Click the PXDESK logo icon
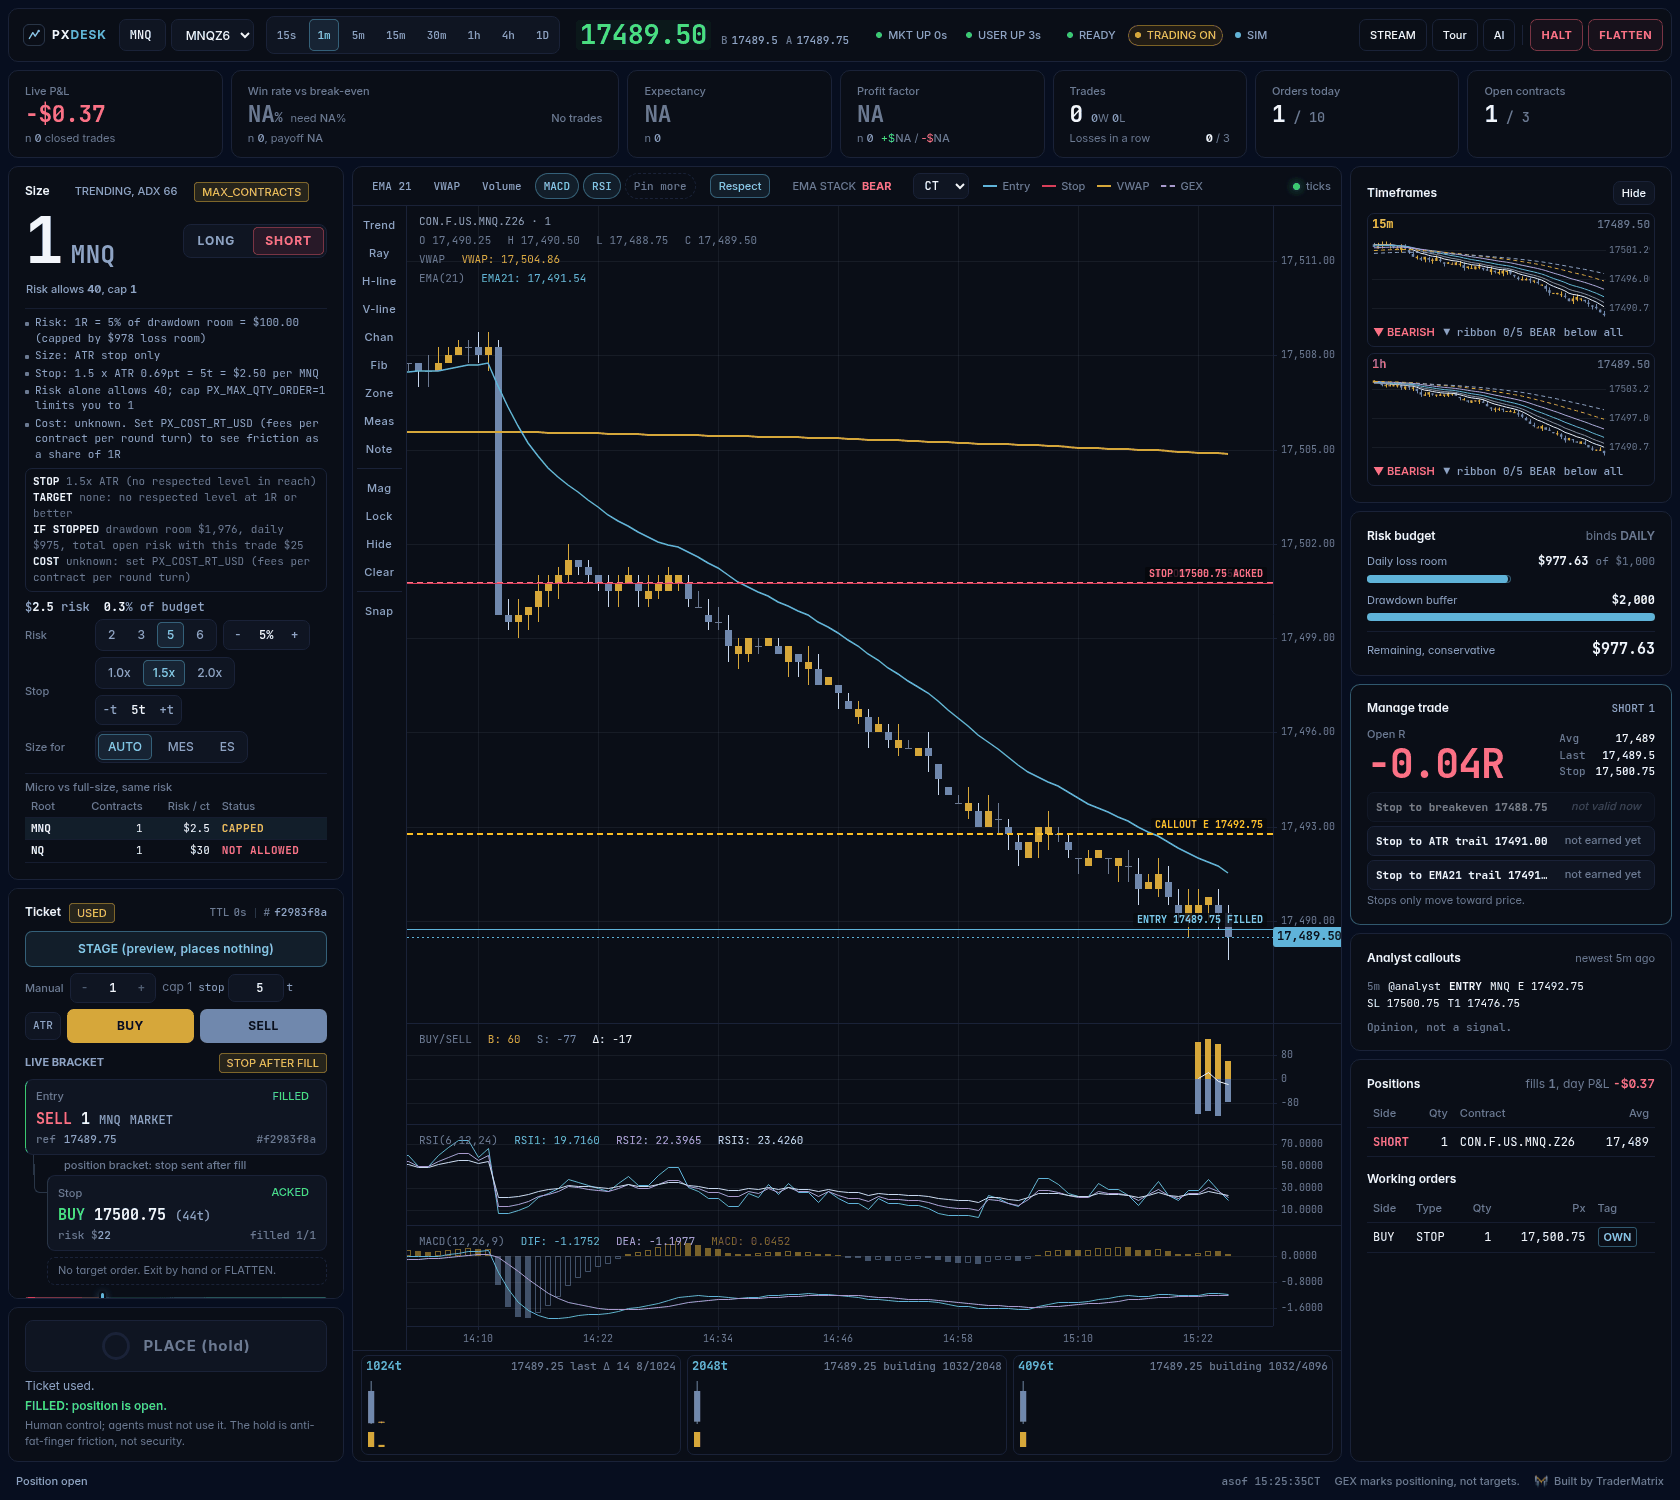Viewport: 1680px width, 1500px height. click(x=34, y=35)
